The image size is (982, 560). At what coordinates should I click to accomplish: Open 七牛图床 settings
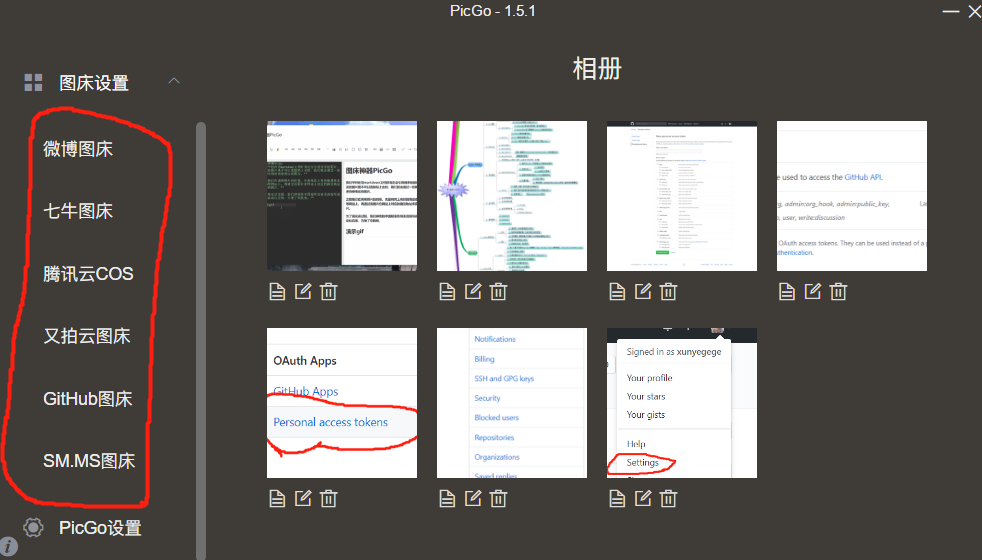pyautogui.click(x=78, y=211)
